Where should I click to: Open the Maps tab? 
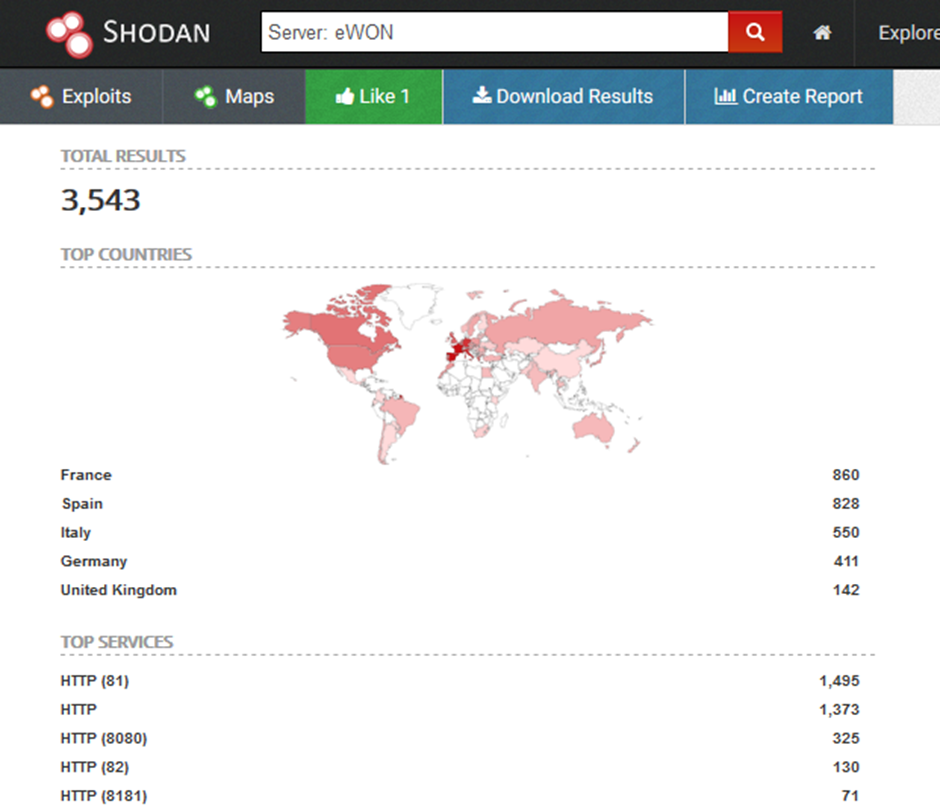(x=234, y=97)
